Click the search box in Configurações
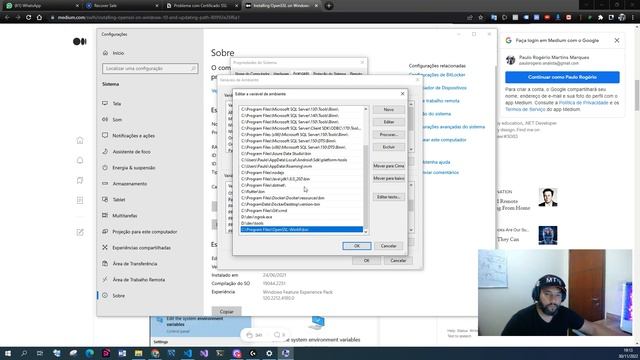Image resolution: width=640 pixels, height=360 pixels. tap(150, 69)
